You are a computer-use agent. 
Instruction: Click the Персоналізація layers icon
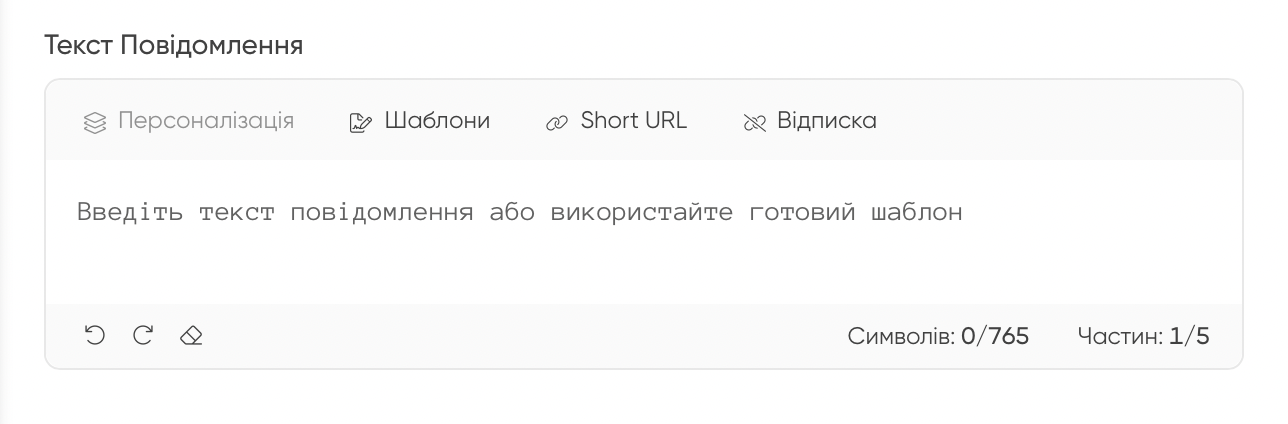coord(94,123)
